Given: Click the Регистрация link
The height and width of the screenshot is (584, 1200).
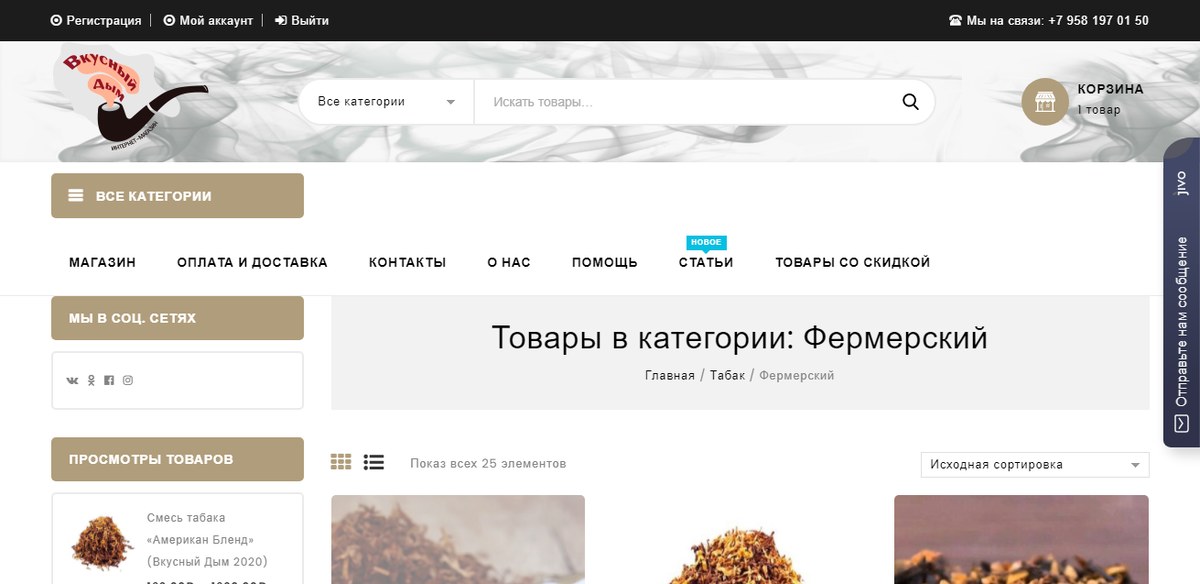Looking at the screenshot, I should [96, 20].
